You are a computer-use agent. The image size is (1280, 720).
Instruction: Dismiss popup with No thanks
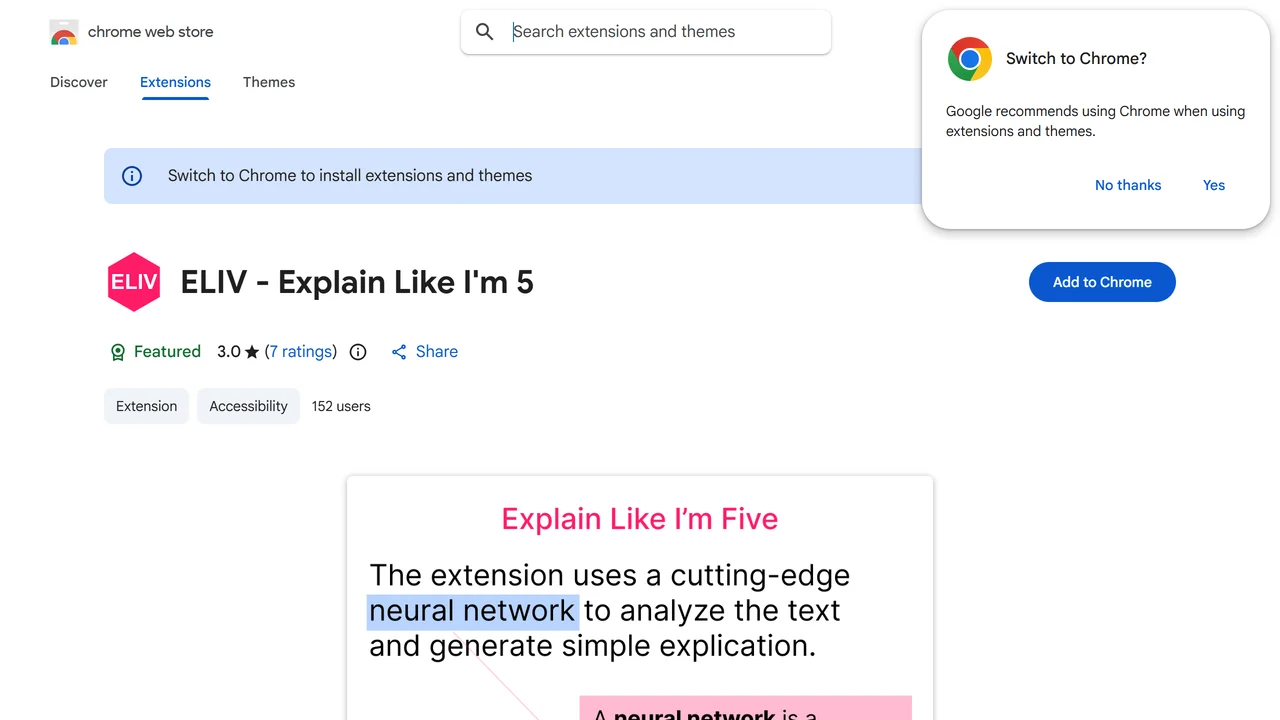pos(1128,185)
